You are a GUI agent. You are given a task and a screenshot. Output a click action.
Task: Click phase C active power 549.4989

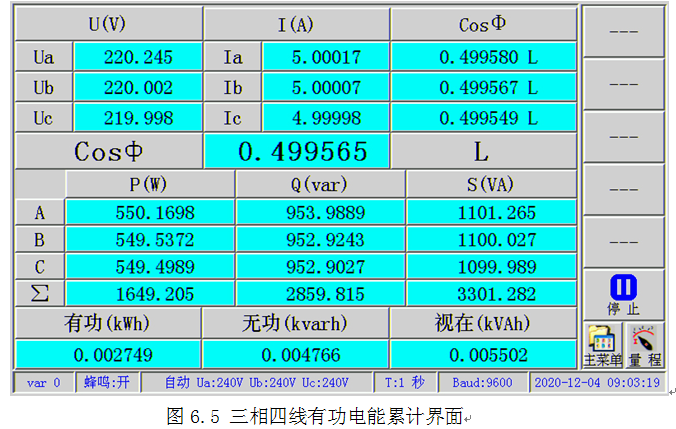pyautogui.click(x=150, y=267)
